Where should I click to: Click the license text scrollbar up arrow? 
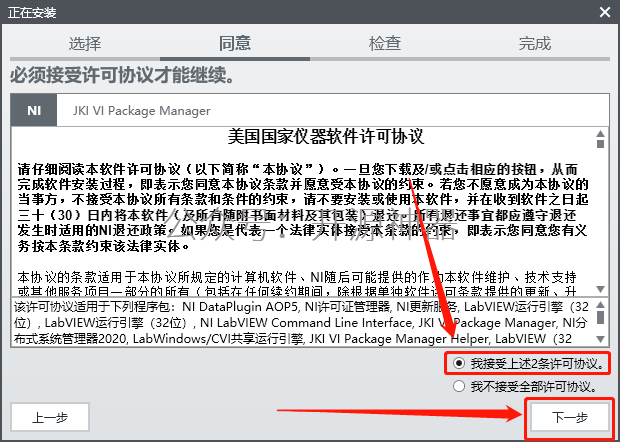tap(600, 133)
